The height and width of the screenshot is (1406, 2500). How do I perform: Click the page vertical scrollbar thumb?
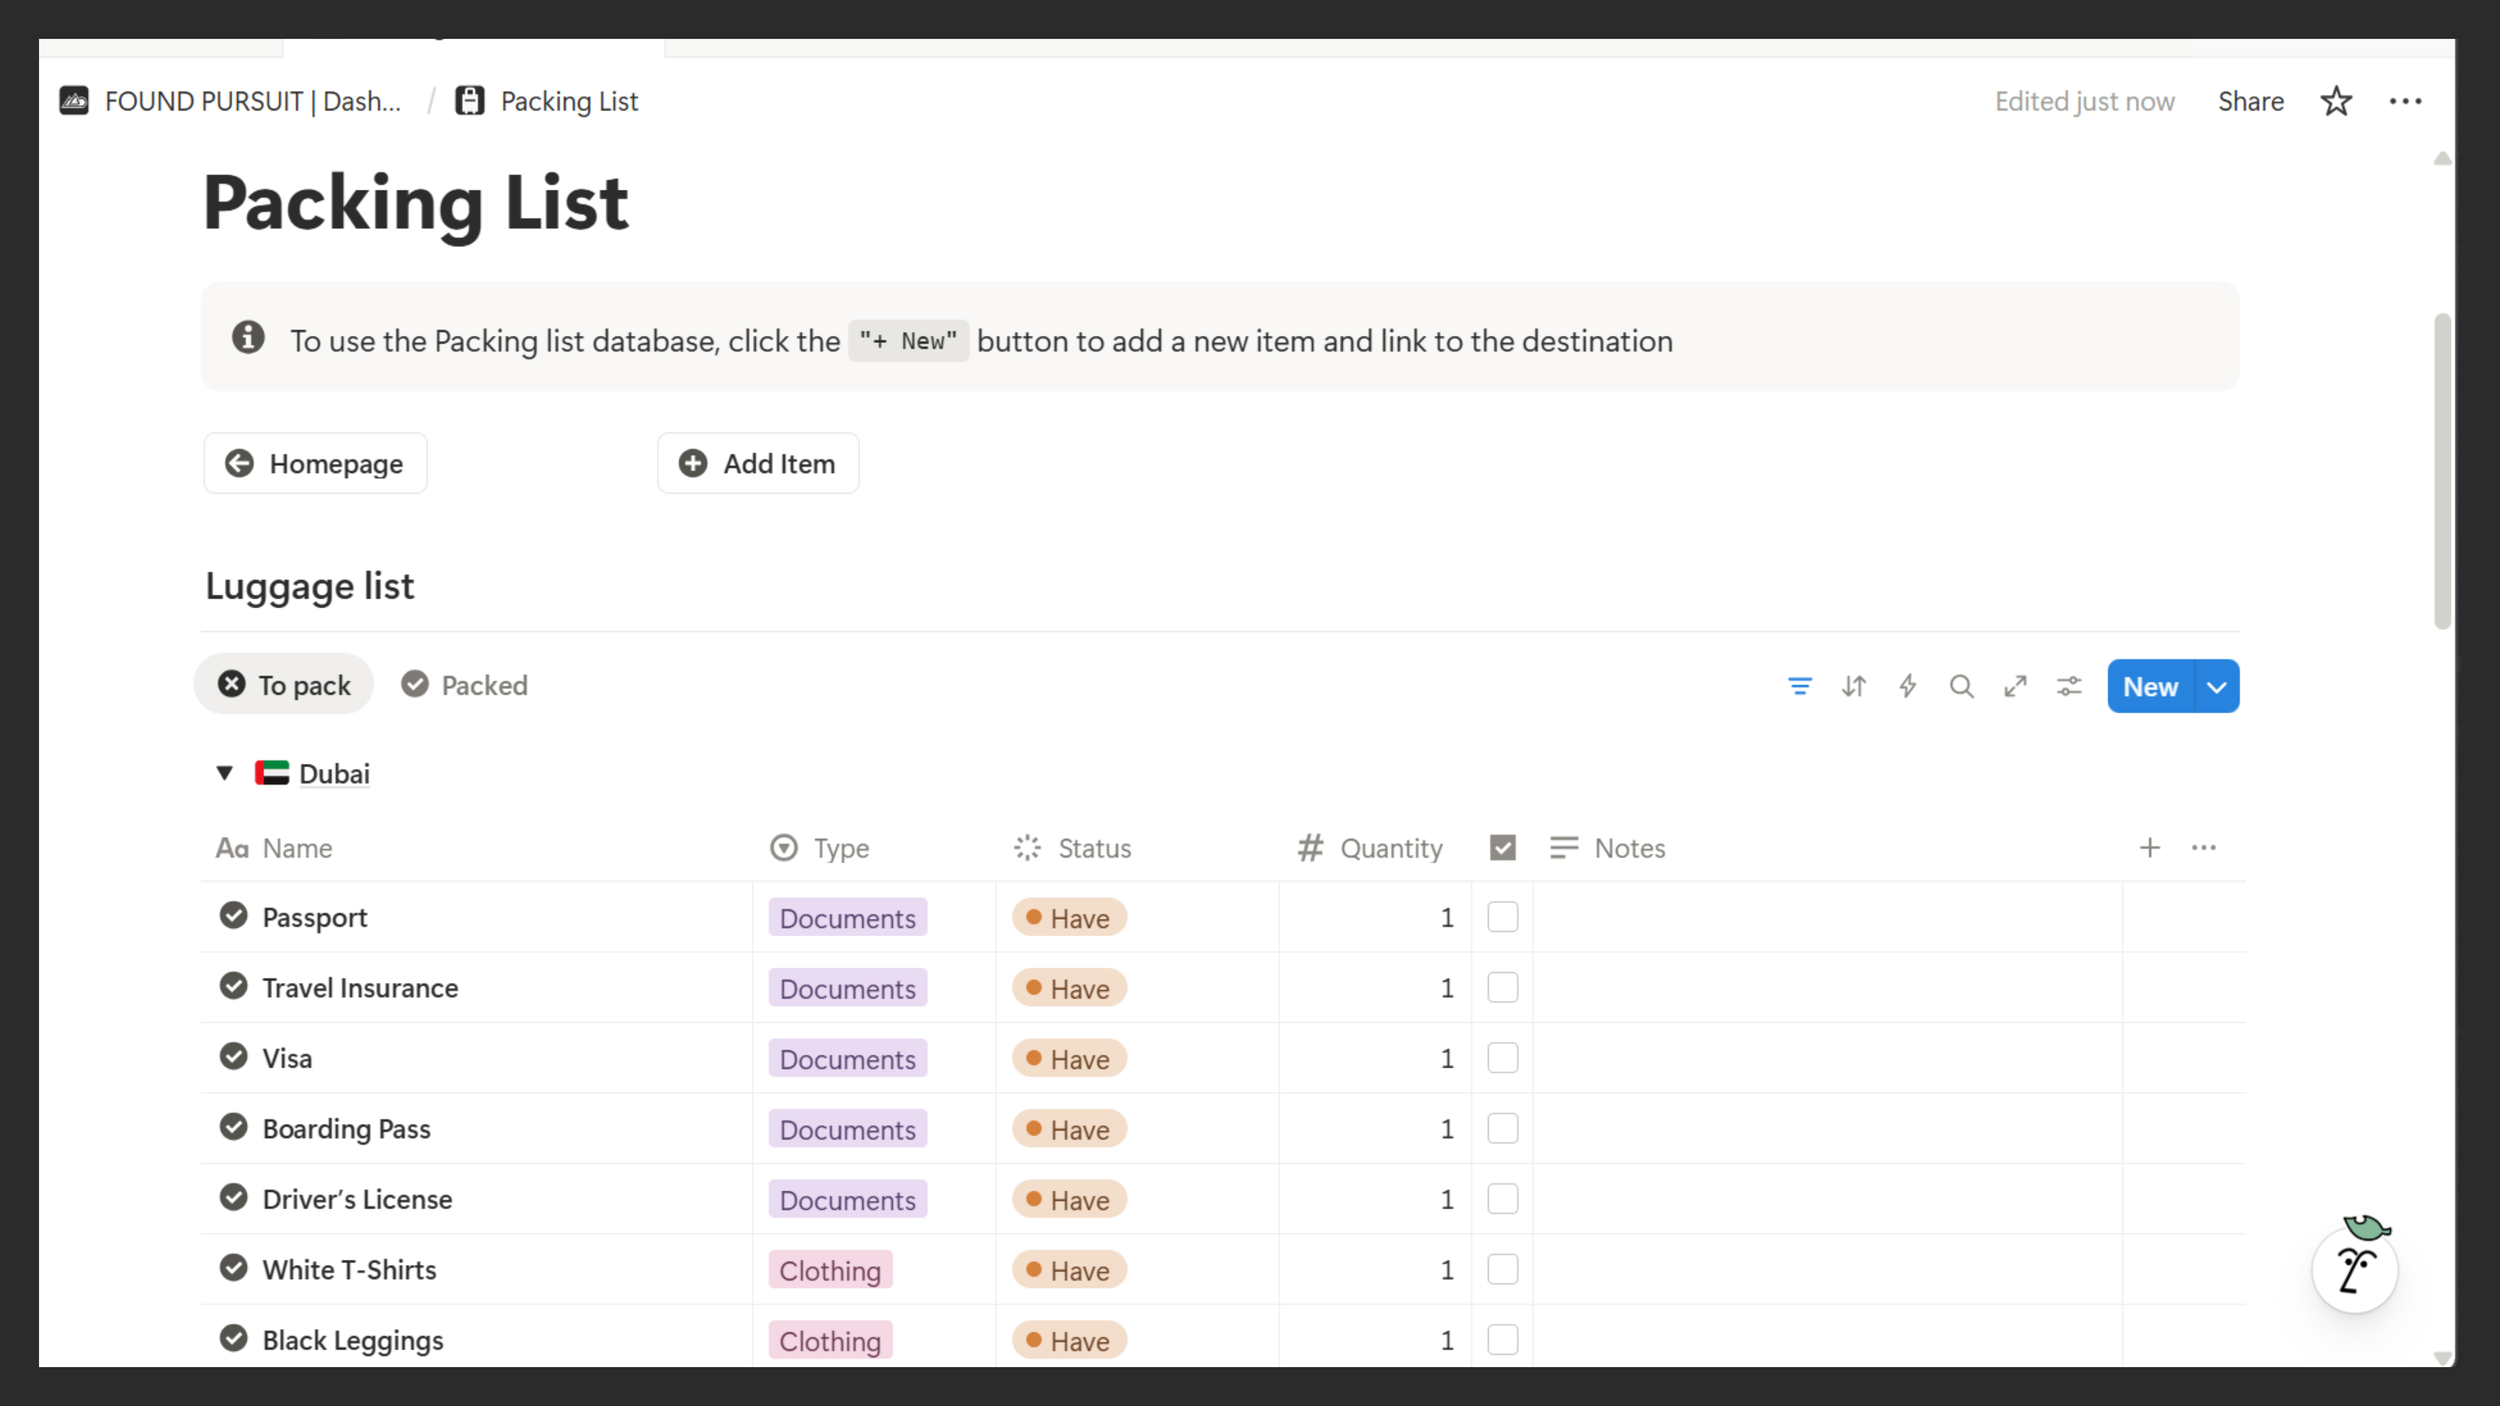coord(2442,470)
